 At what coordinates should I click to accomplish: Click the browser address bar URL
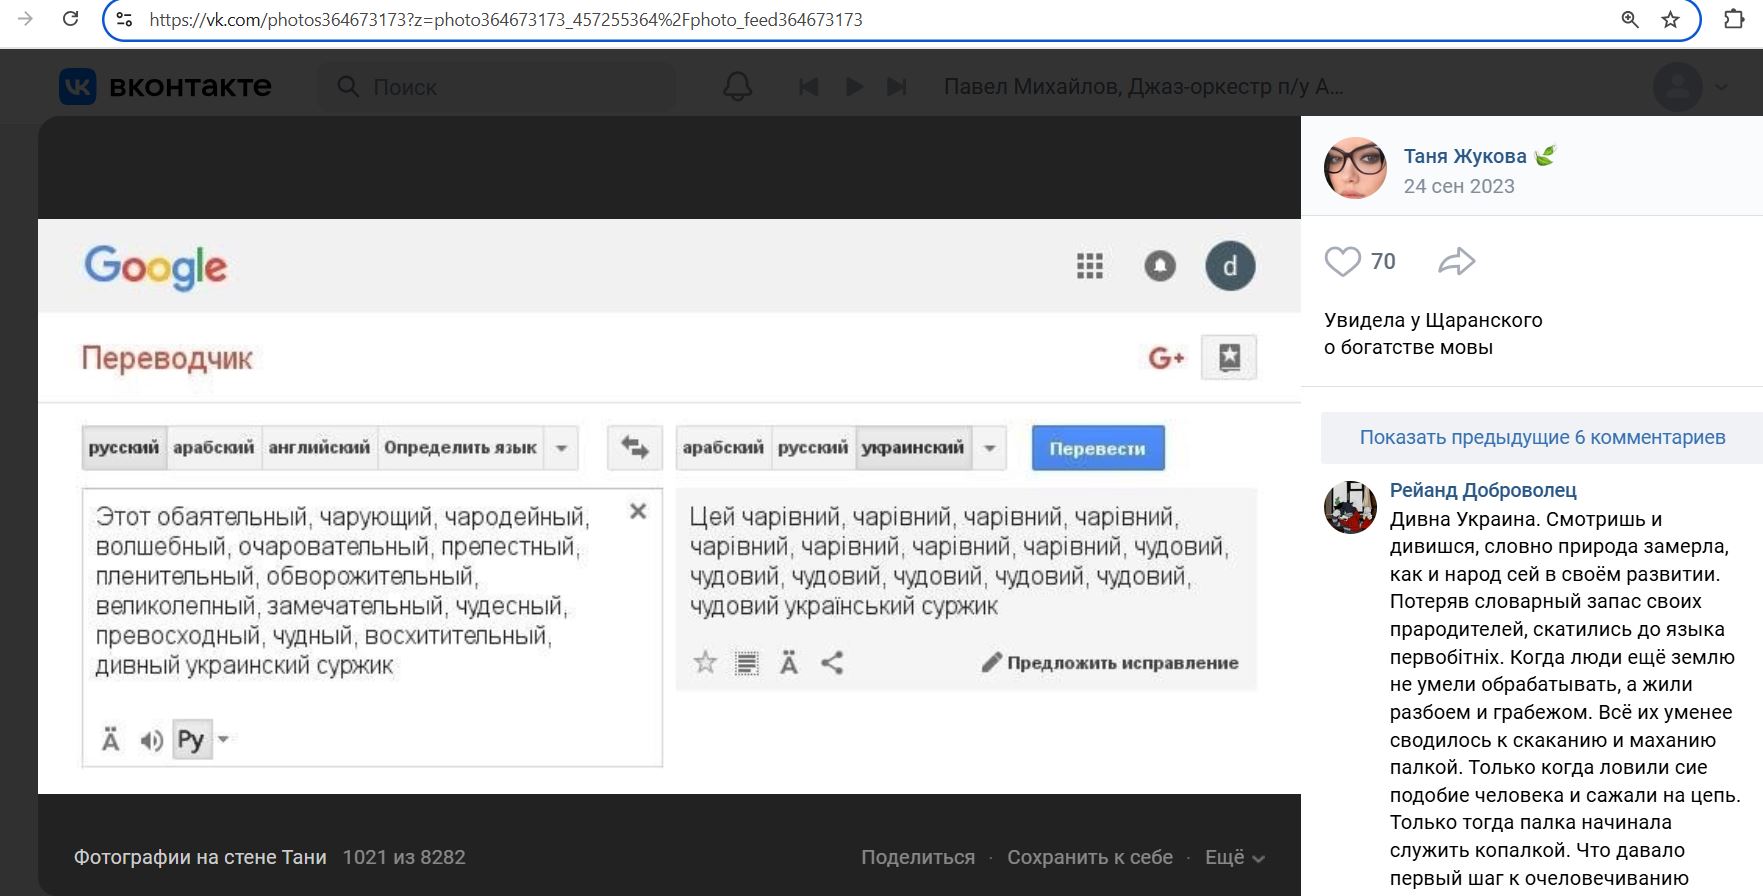506,19
